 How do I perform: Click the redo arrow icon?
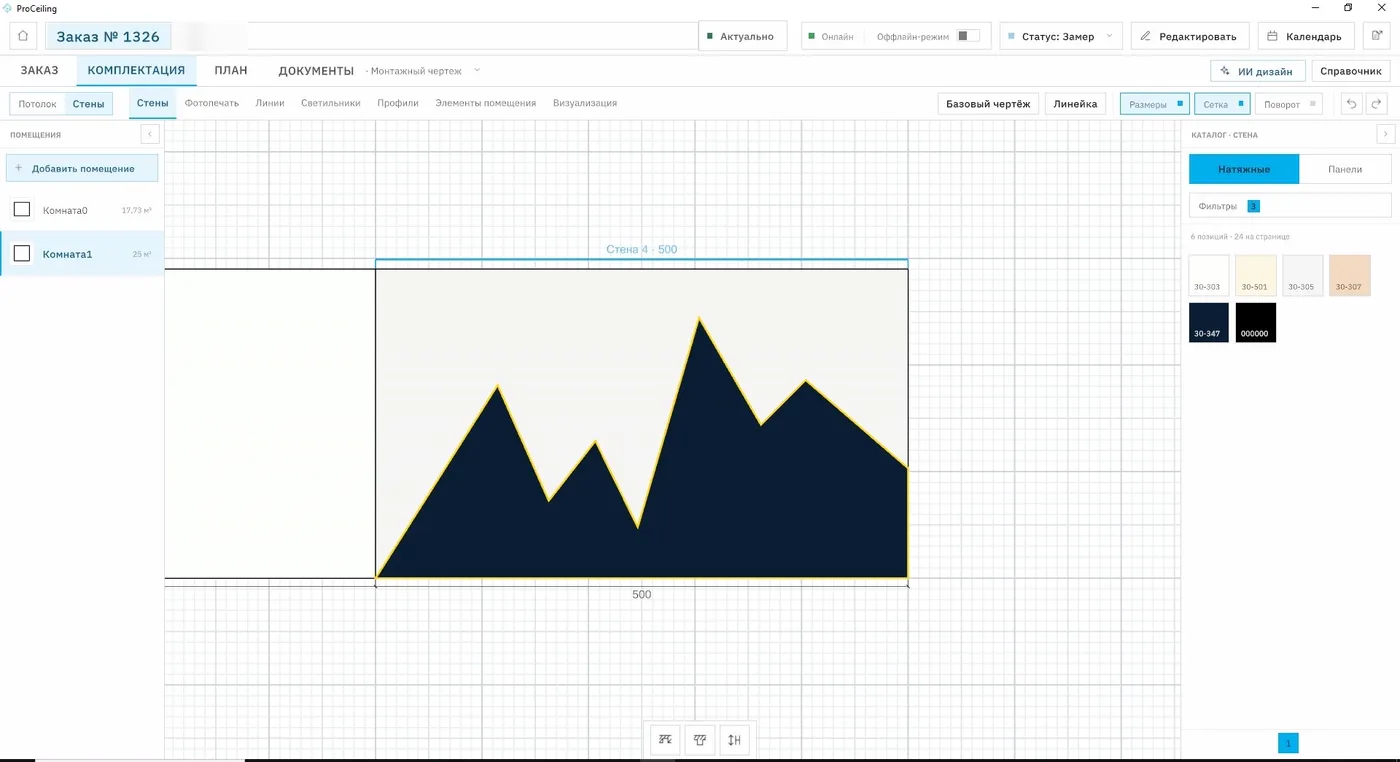click(x=1376, y=104)
